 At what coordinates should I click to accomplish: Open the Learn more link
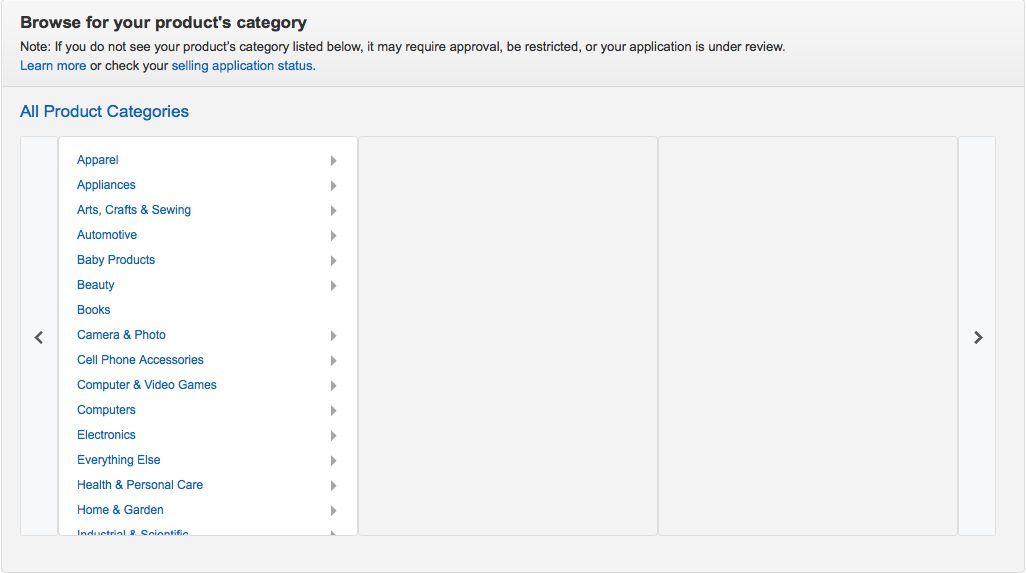53,65
